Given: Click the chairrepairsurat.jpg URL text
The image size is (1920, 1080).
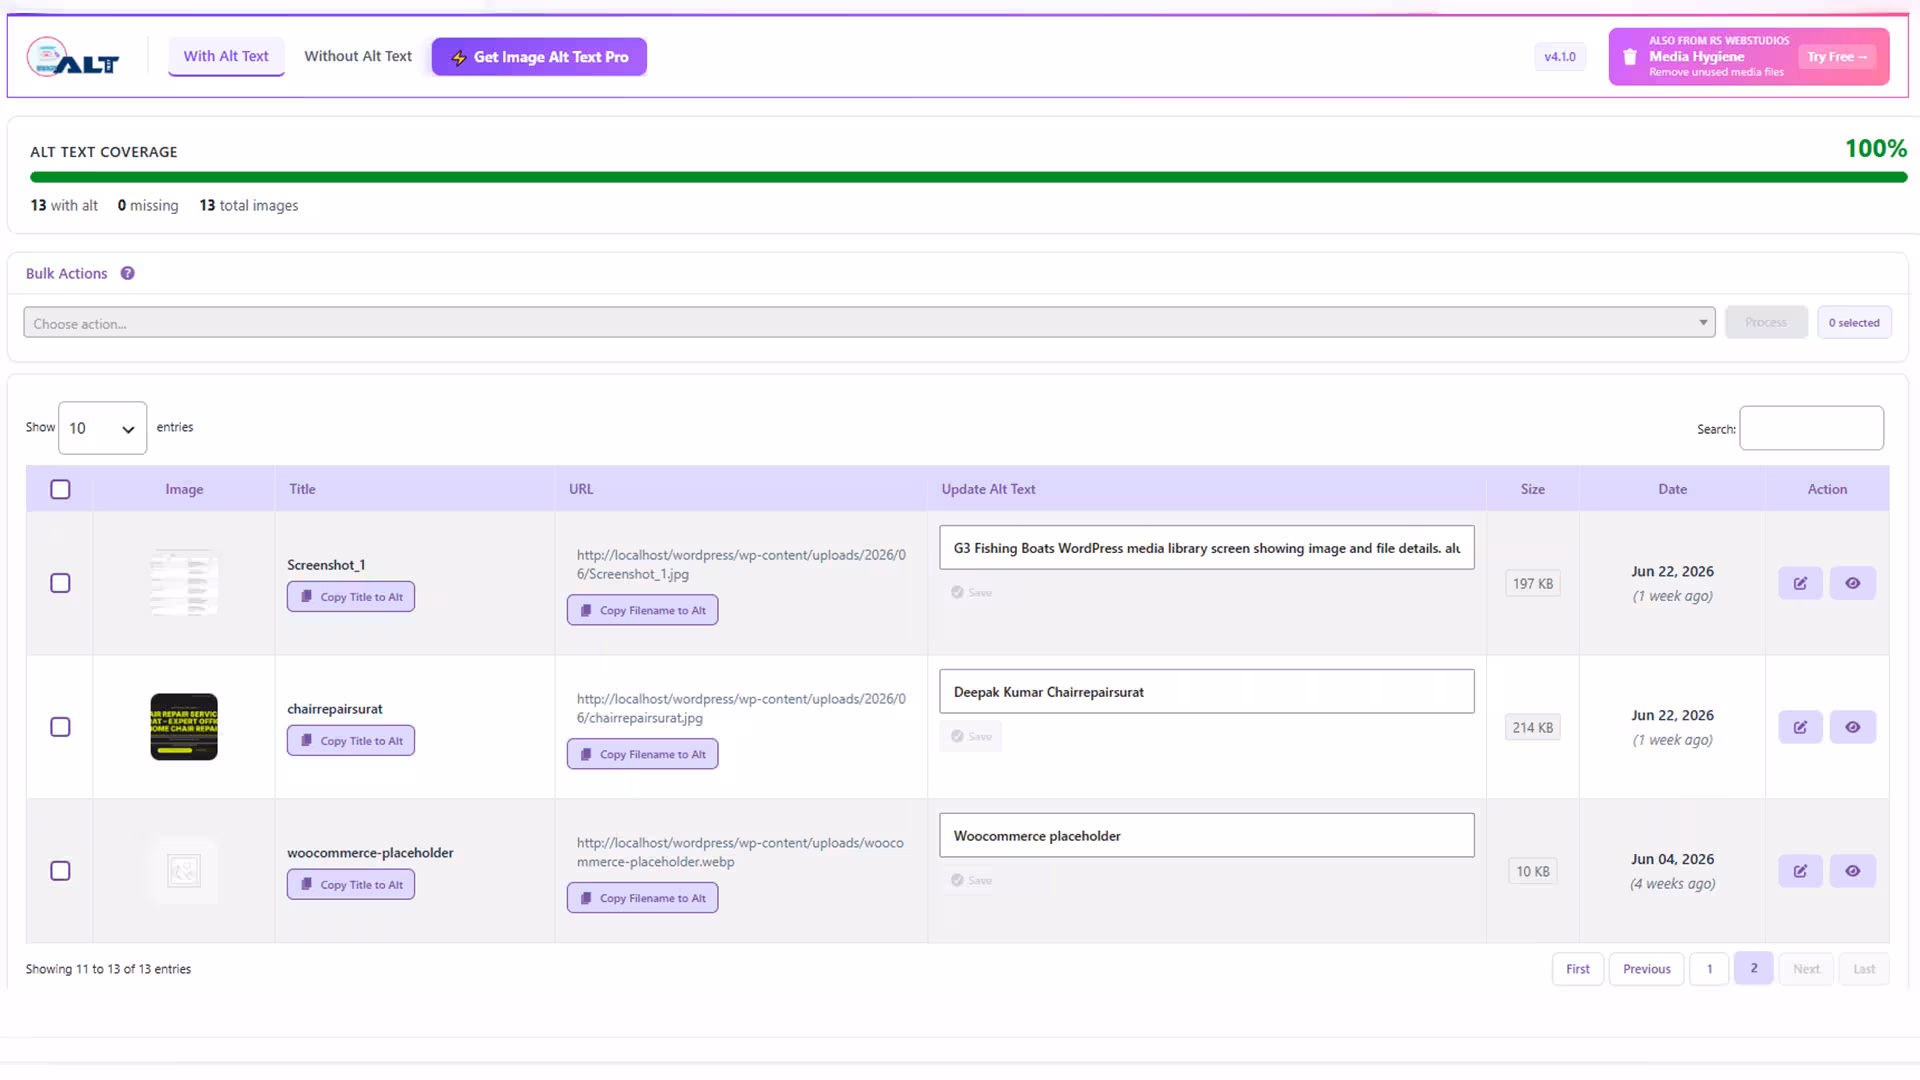Looking at the screenshot, I should [x=741, y=708].
